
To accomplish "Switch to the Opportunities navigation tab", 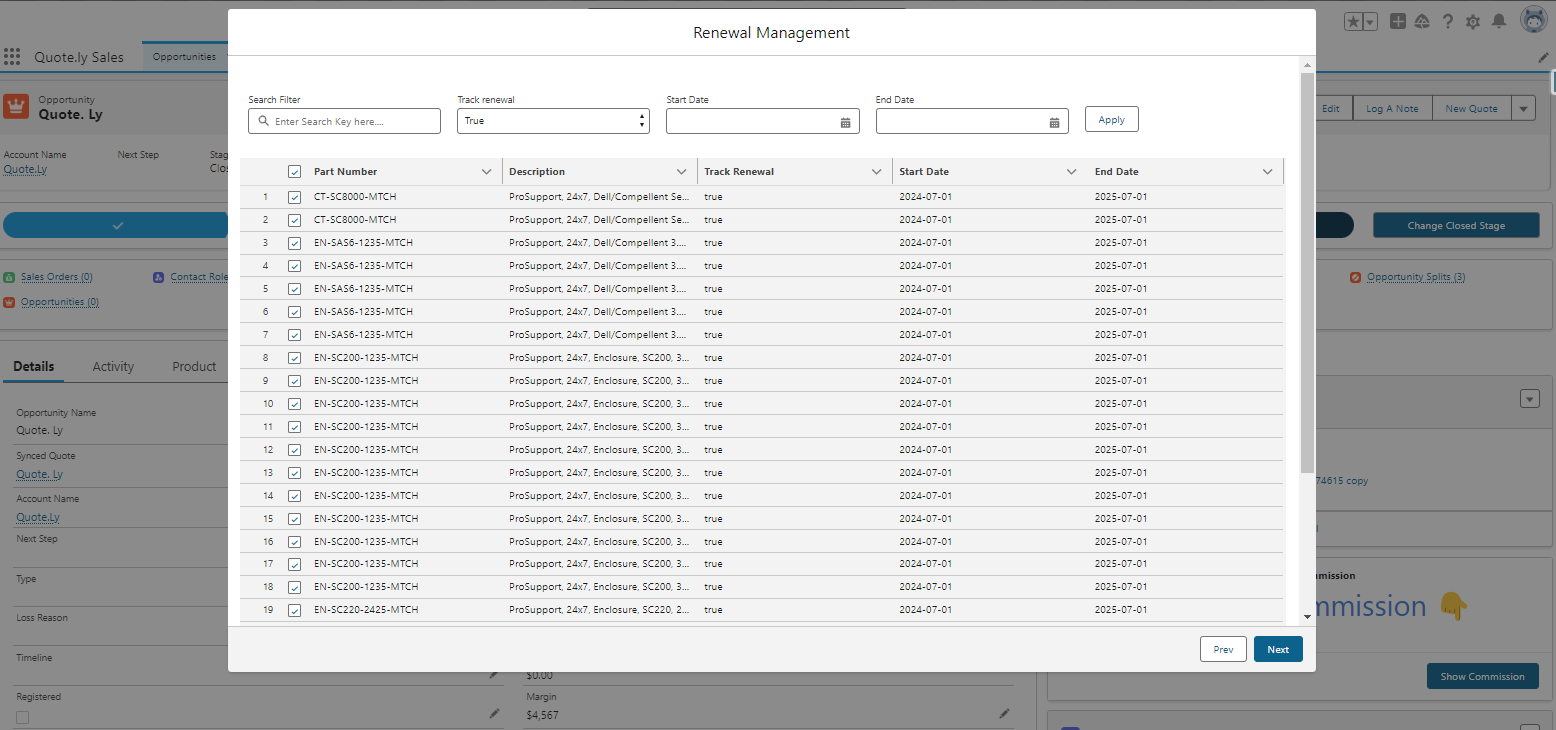I will coord(184,57).
